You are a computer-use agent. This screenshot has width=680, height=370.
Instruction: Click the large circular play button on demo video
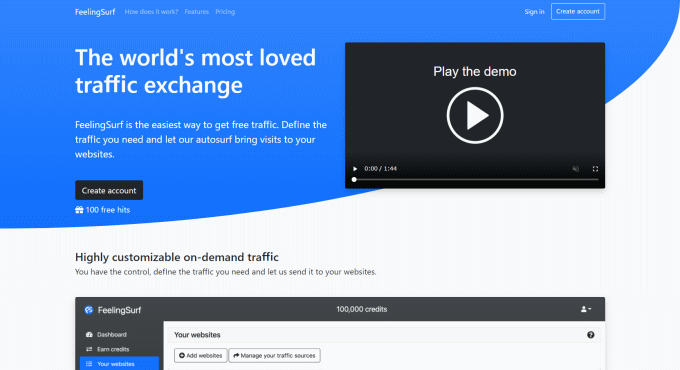pos(475,115)
